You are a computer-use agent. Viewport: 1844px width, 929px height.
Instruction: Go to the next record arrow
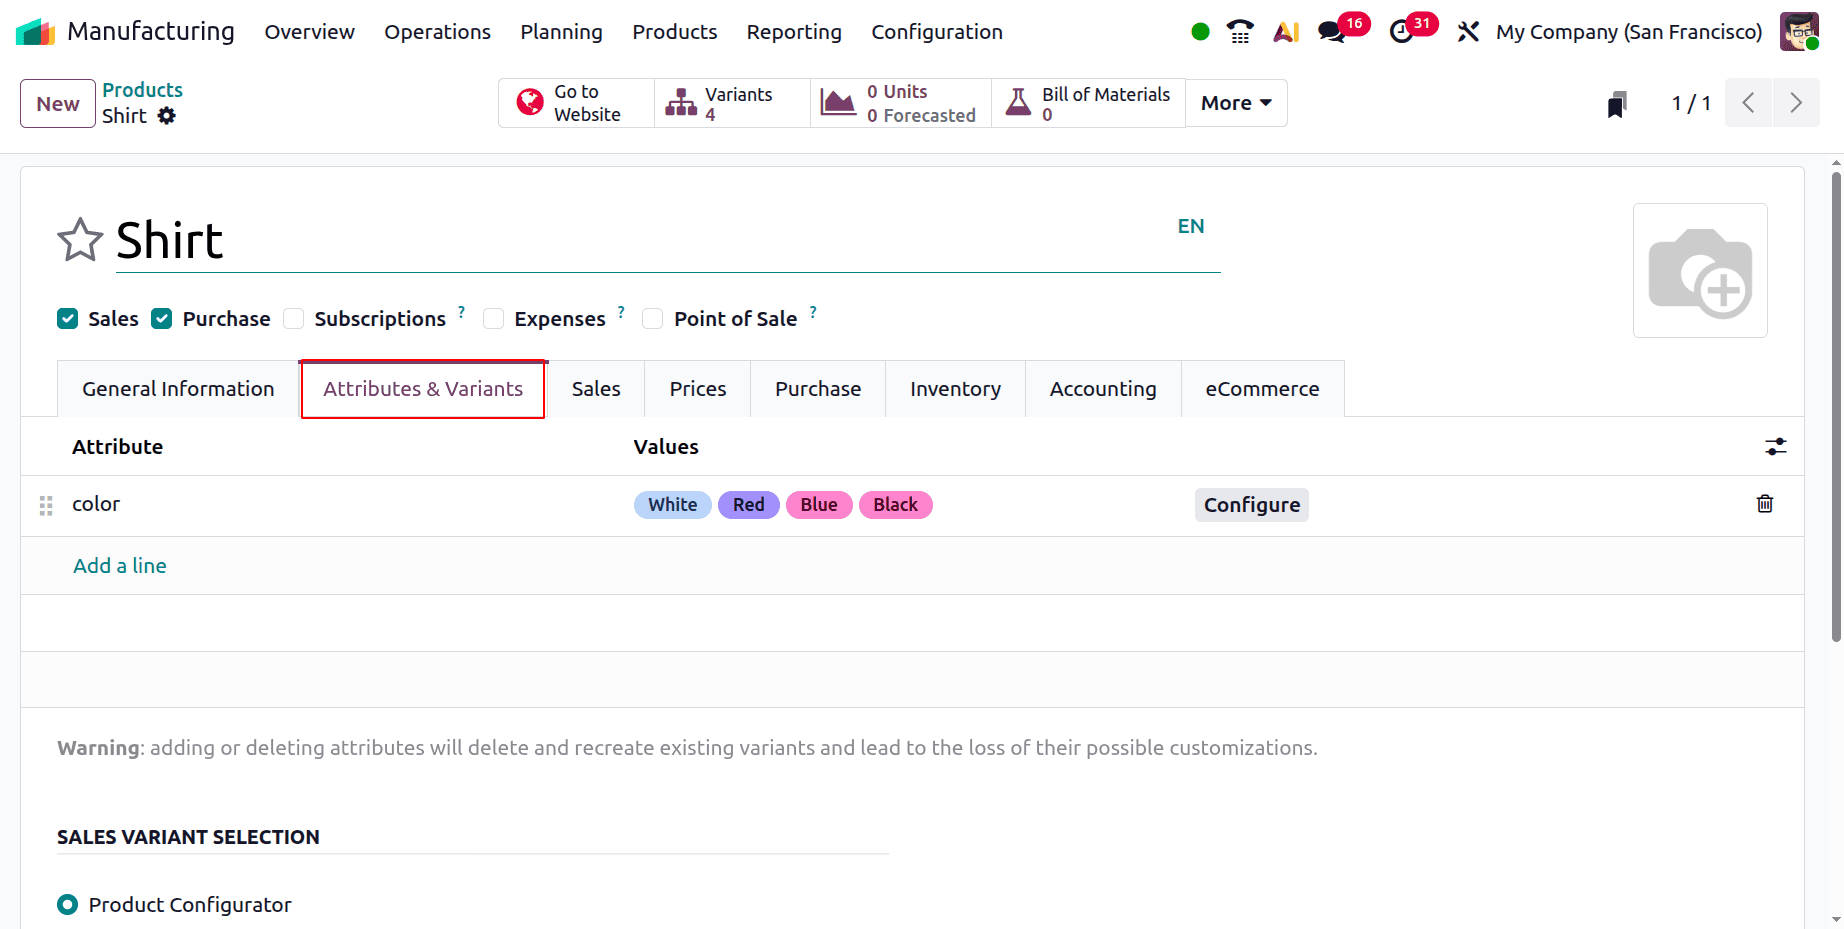(1796, 103)
